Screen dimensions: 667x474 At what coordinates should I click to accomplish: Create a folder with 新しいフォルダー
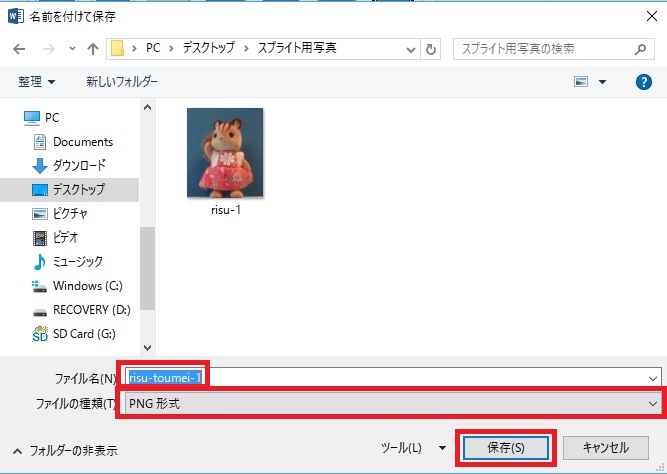(122, 81)
